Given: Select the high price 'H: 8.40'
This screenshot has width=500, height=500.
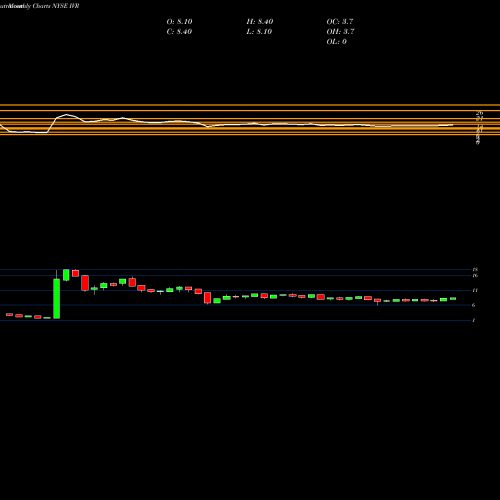Looking at the screenshot, I should (260, 22).
